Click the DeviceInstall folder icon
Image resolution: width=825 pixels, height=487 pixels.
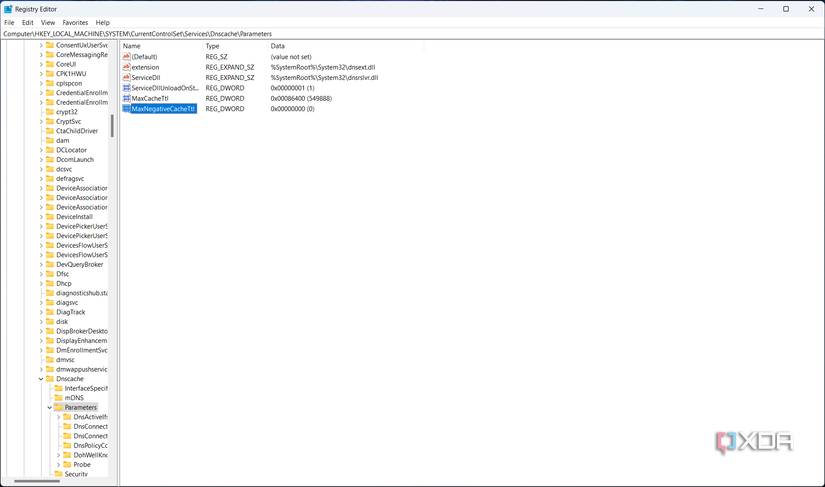pos(50,217)
